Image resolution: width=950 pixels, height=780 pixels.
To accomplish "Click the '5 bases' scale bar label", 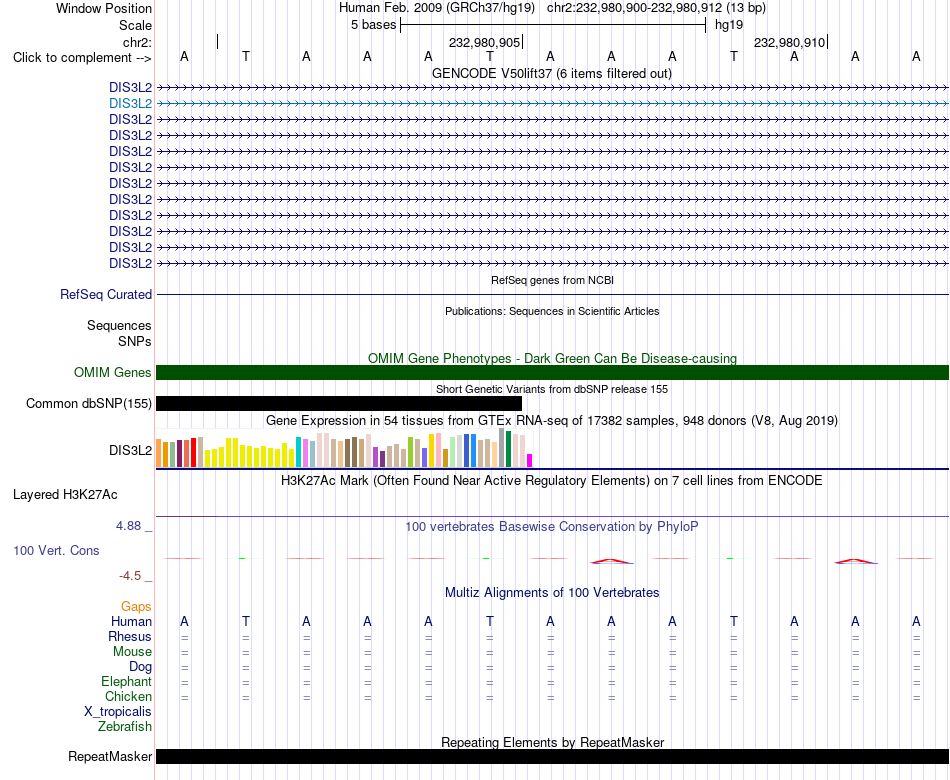I will 373,25.
